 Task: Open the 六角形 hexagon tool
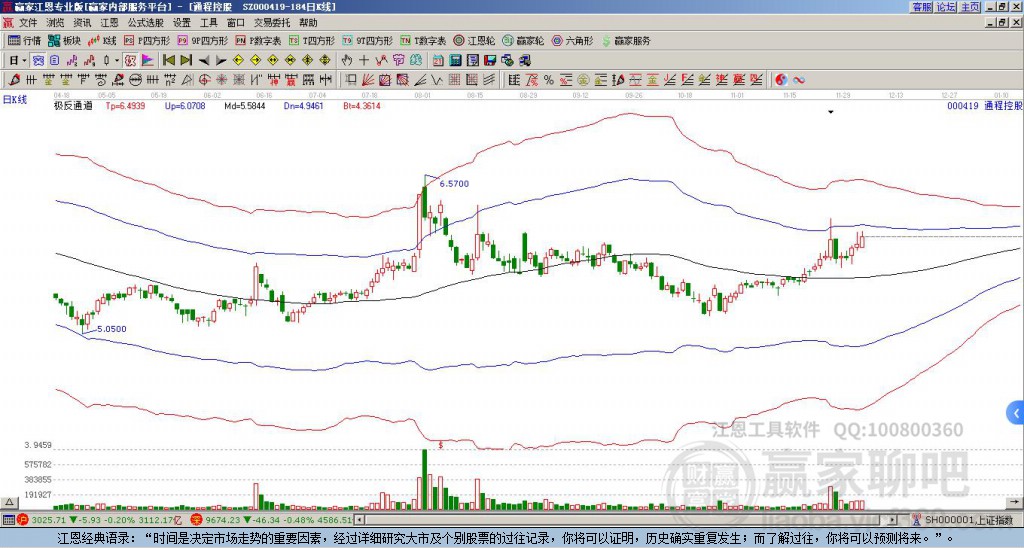(573, 40)
